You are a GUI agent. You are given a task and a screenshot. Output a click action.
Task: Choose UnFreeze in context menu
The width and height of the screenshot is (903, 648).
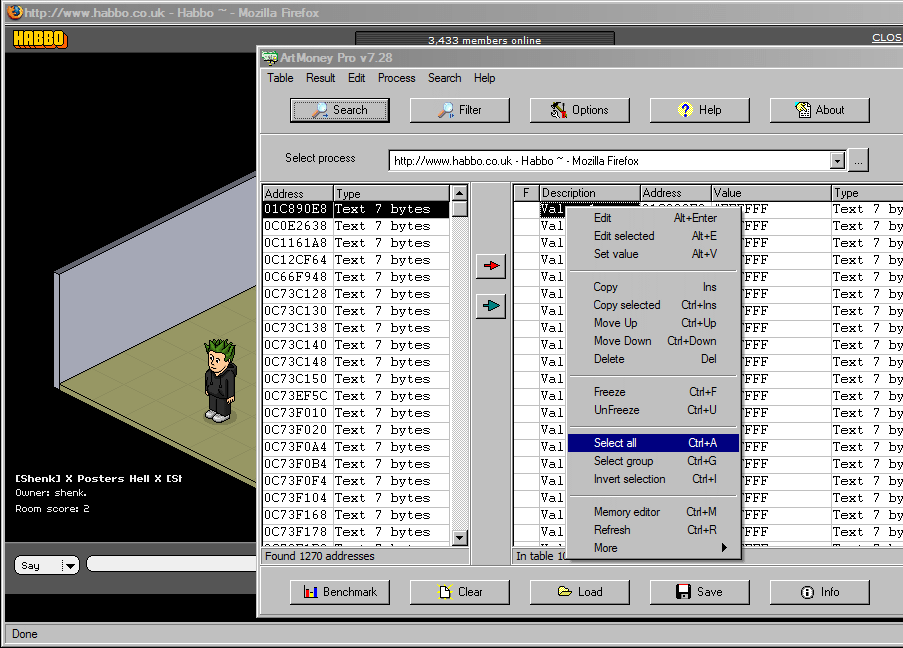point(654,410)
